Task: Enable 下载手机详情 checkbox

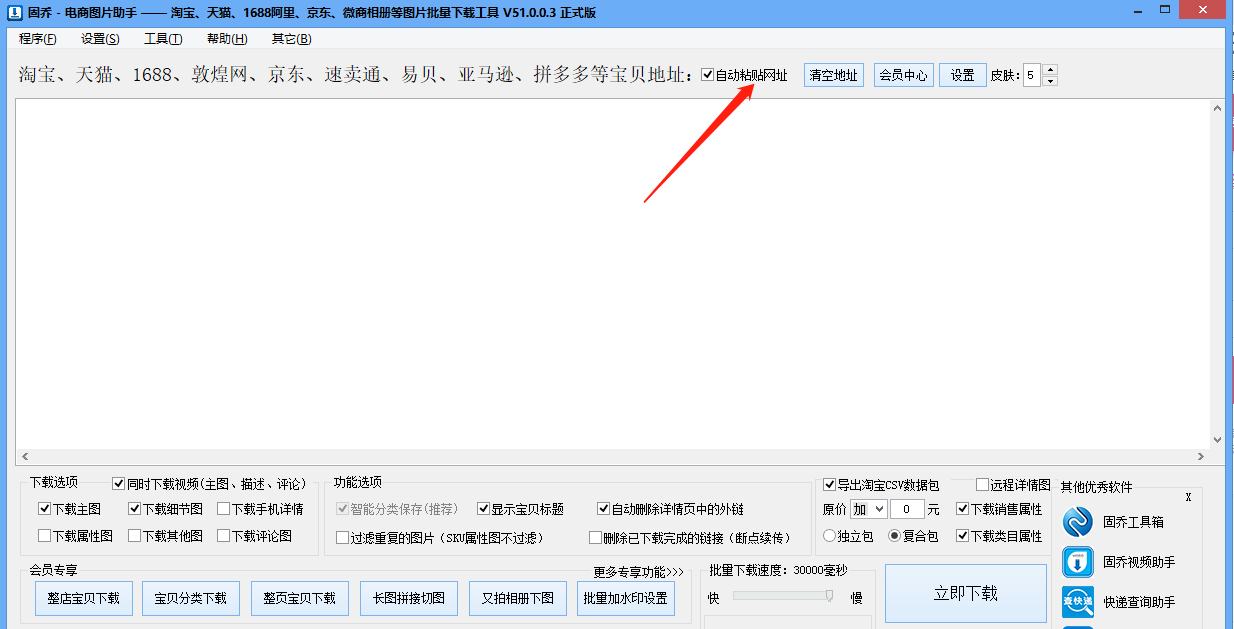Action: 224,509
